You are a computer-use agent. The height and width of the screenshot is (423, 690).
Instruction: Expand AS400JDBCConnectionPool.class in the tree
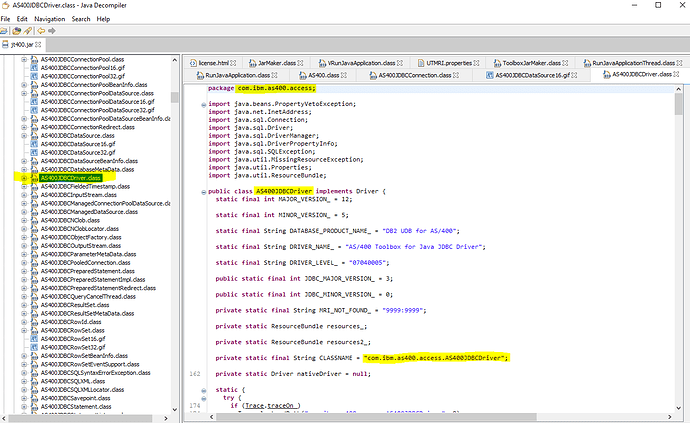tap(24, 59)
